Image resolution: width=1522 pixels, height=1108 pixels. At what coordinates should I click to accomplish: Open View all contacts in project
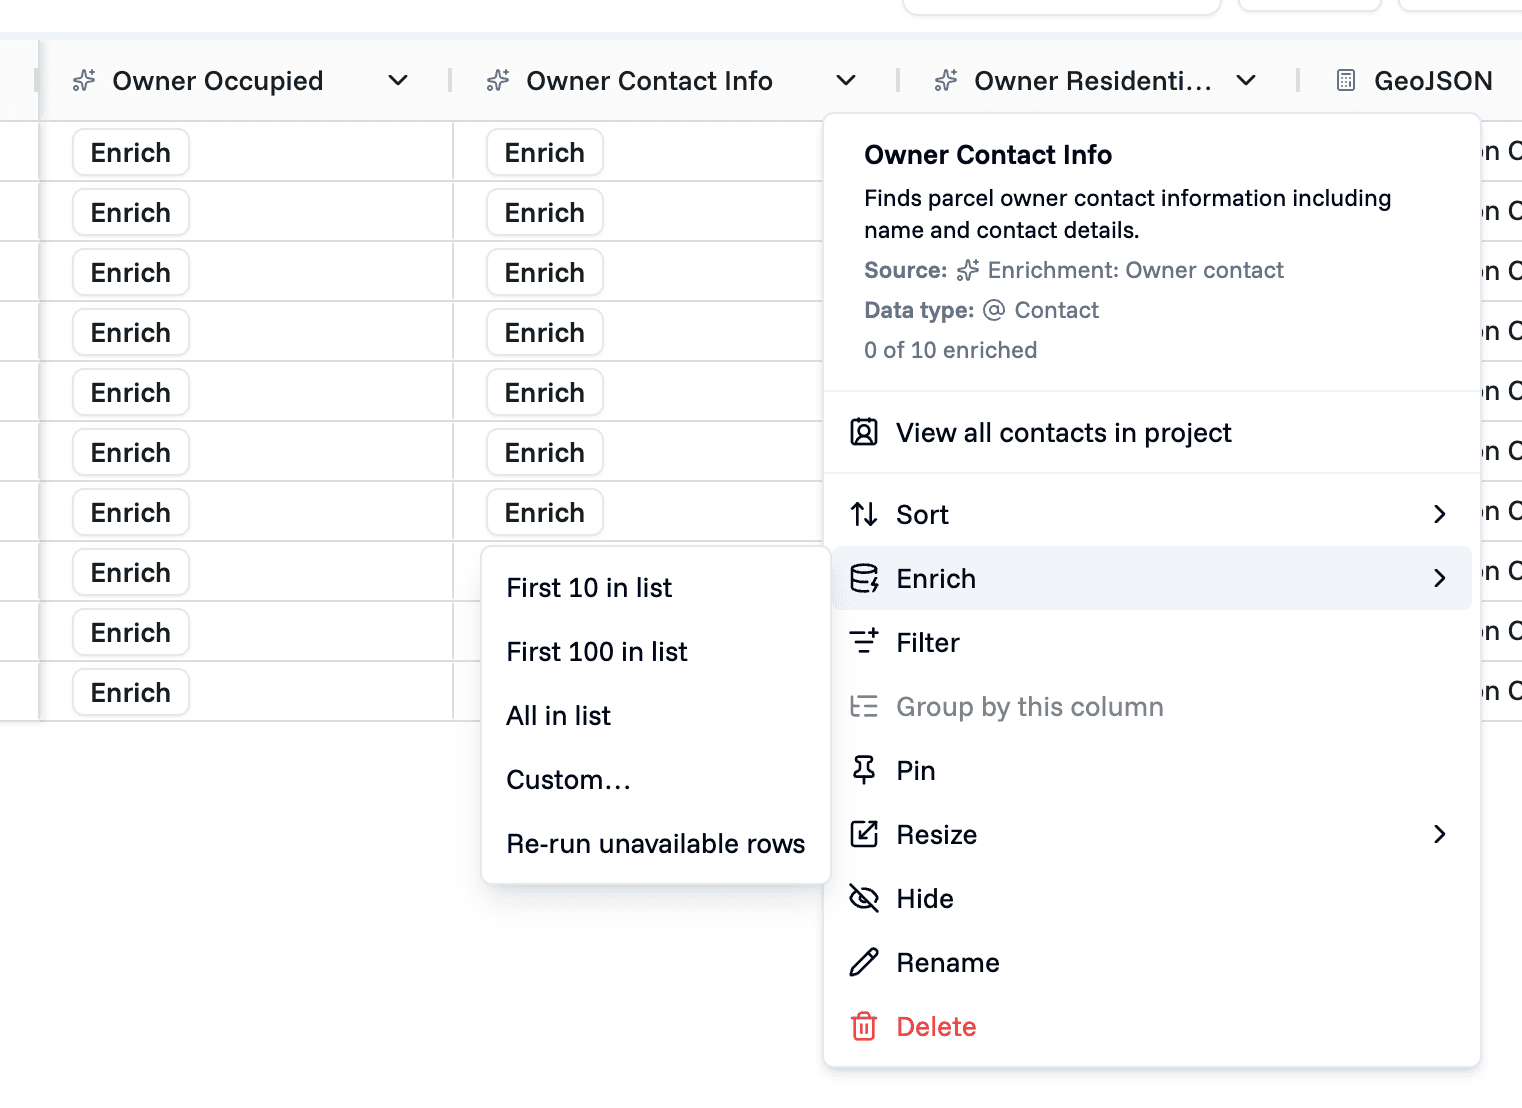(1152, 432)
